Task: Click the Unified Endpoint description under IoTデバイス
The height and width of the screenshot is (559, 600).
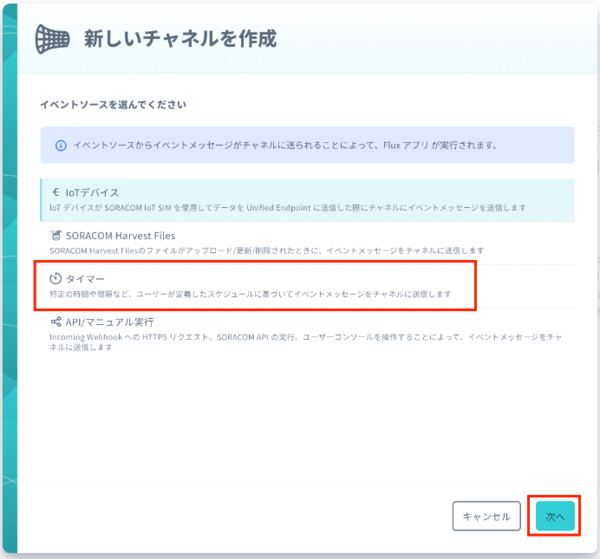Action: [x=287, y=208]
